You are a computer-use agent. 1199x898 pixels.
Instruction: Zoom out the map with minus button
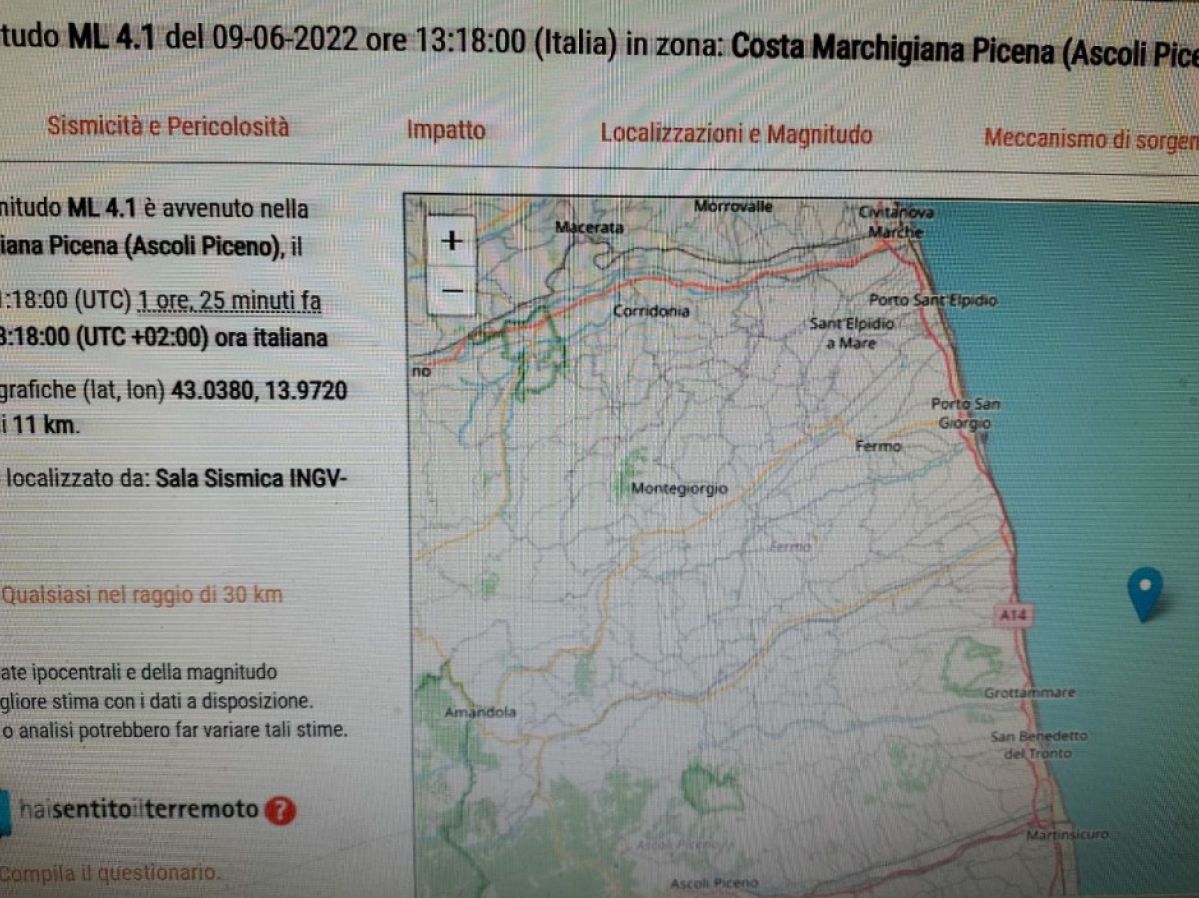[452, 291]
